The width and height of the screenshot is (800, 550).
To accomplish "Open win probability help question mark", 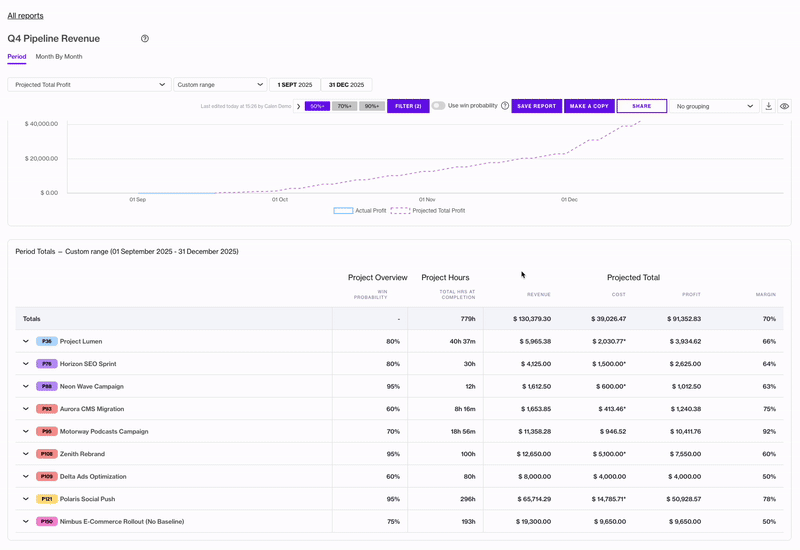I will pyautogui.click(x=505, y=106).
